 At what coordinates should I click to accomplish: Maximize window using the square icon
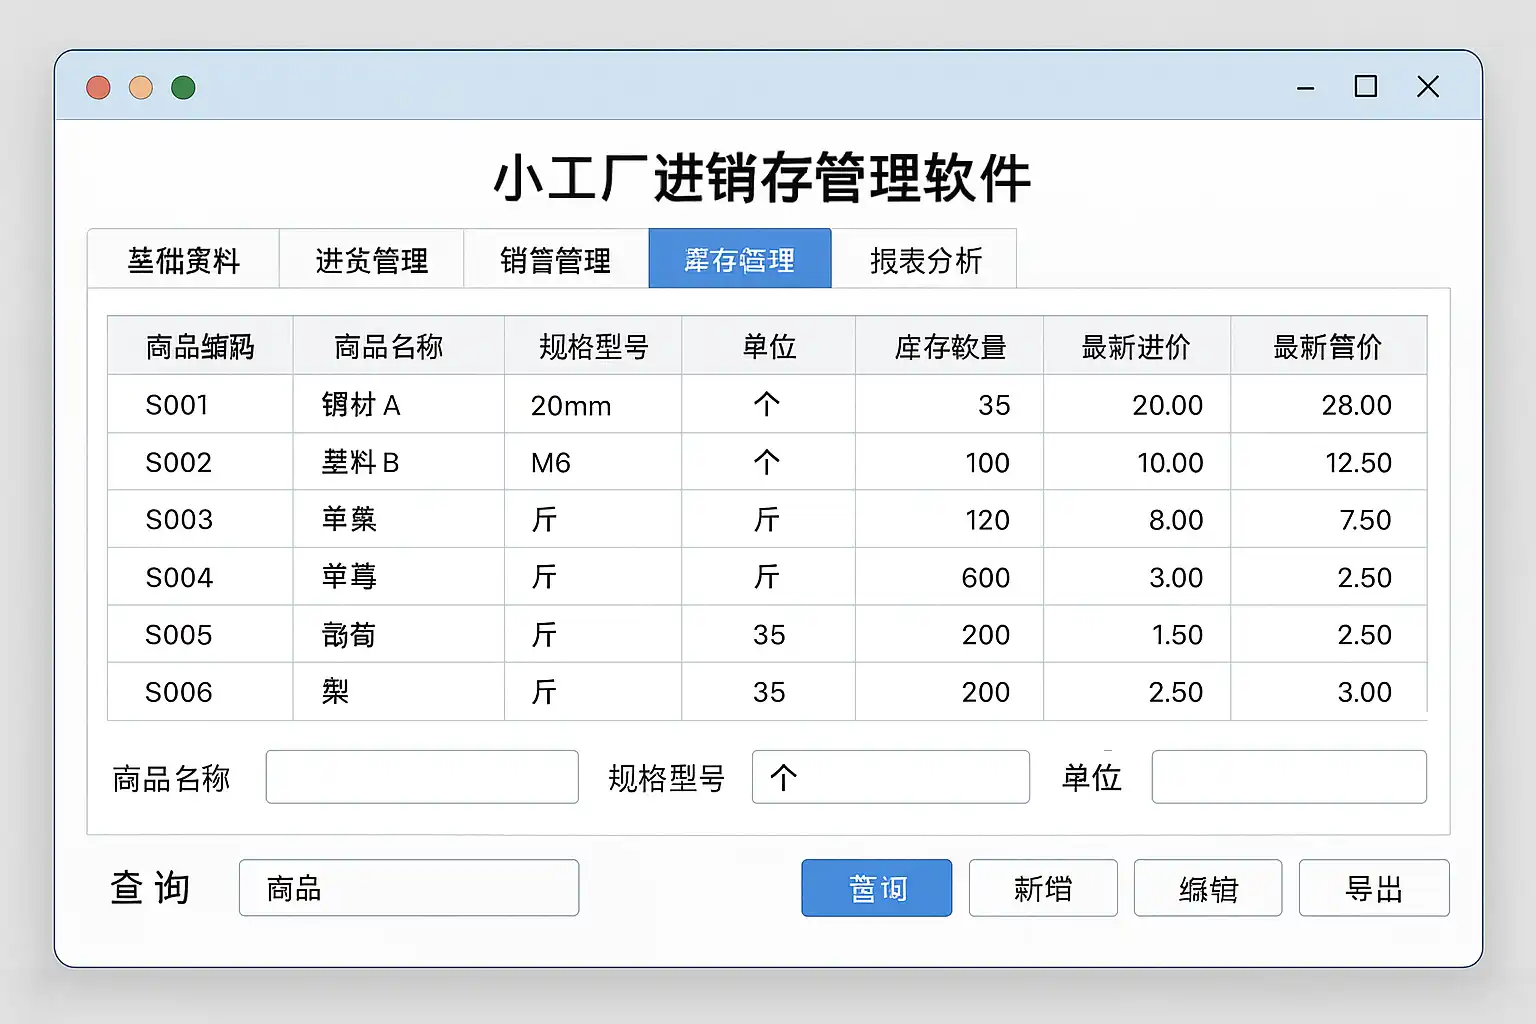click(x=1365, y=87)
